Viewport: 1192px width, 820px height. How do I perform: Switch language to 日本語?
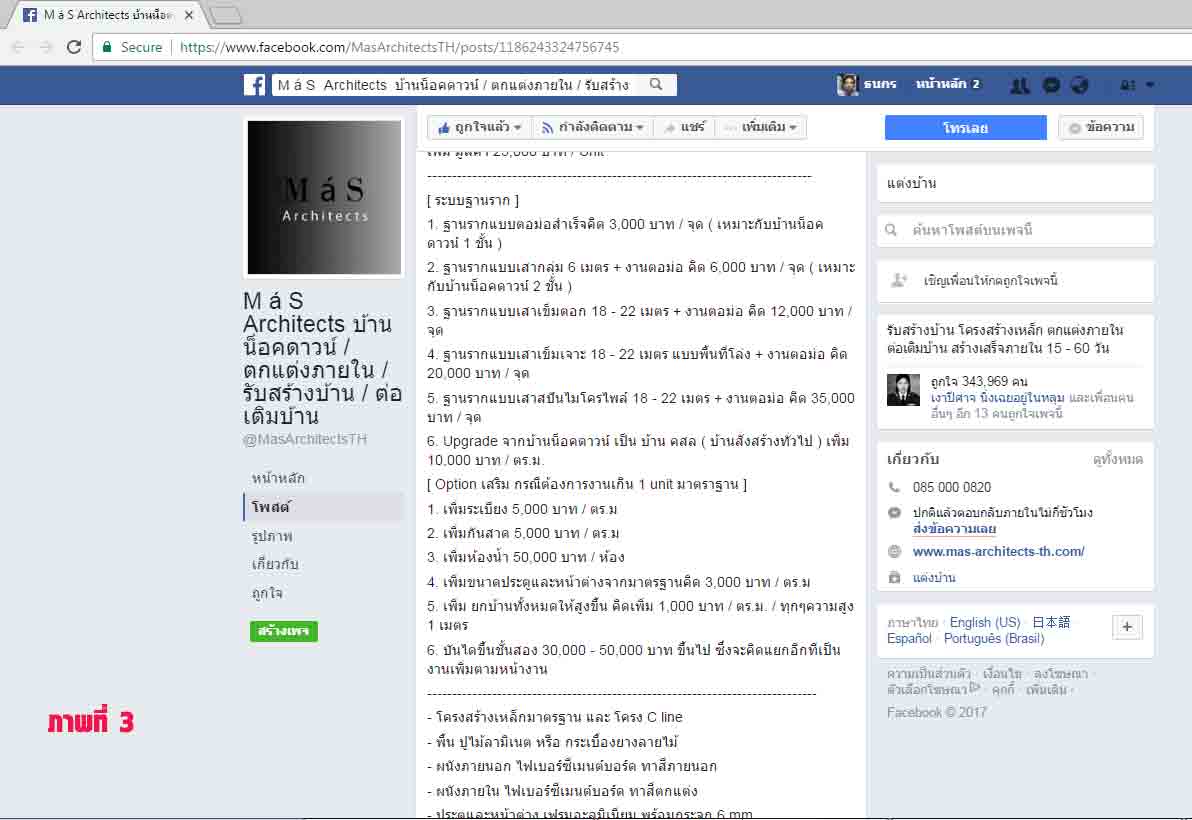coord(1051,622)
